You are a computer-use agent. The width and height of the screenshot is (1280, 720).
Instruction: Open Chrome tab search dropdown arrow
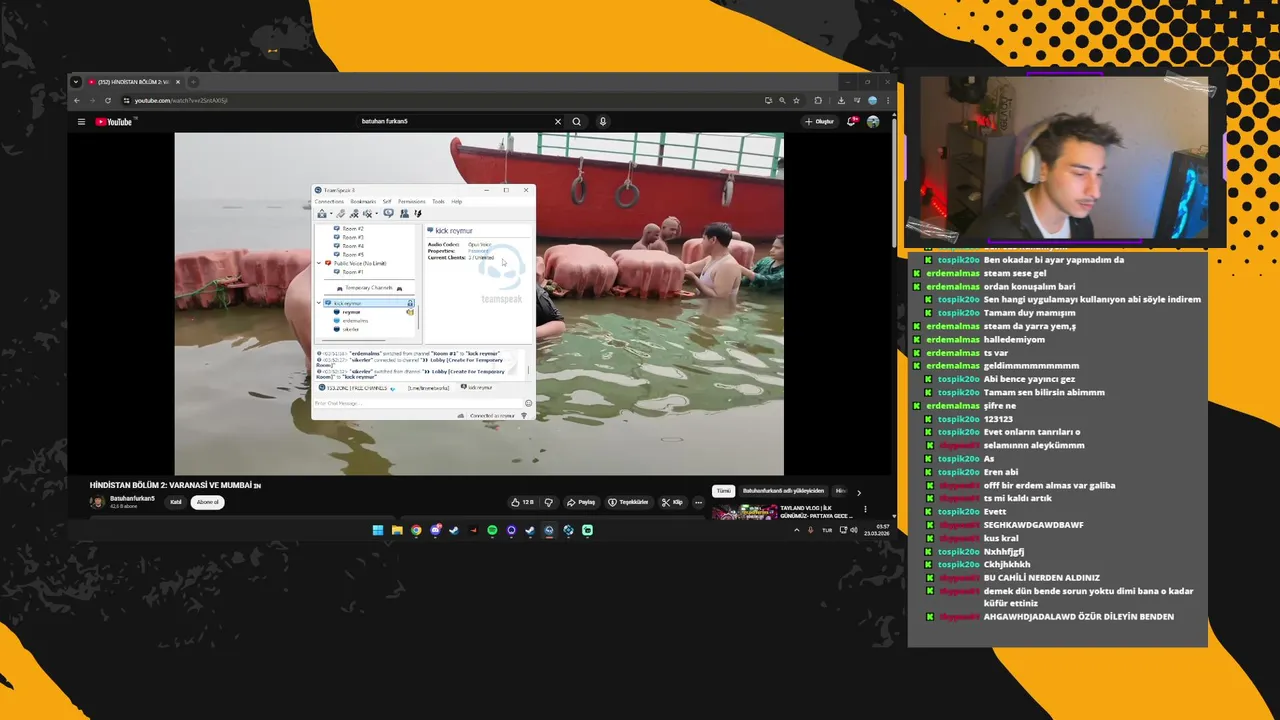coord(76,82)
